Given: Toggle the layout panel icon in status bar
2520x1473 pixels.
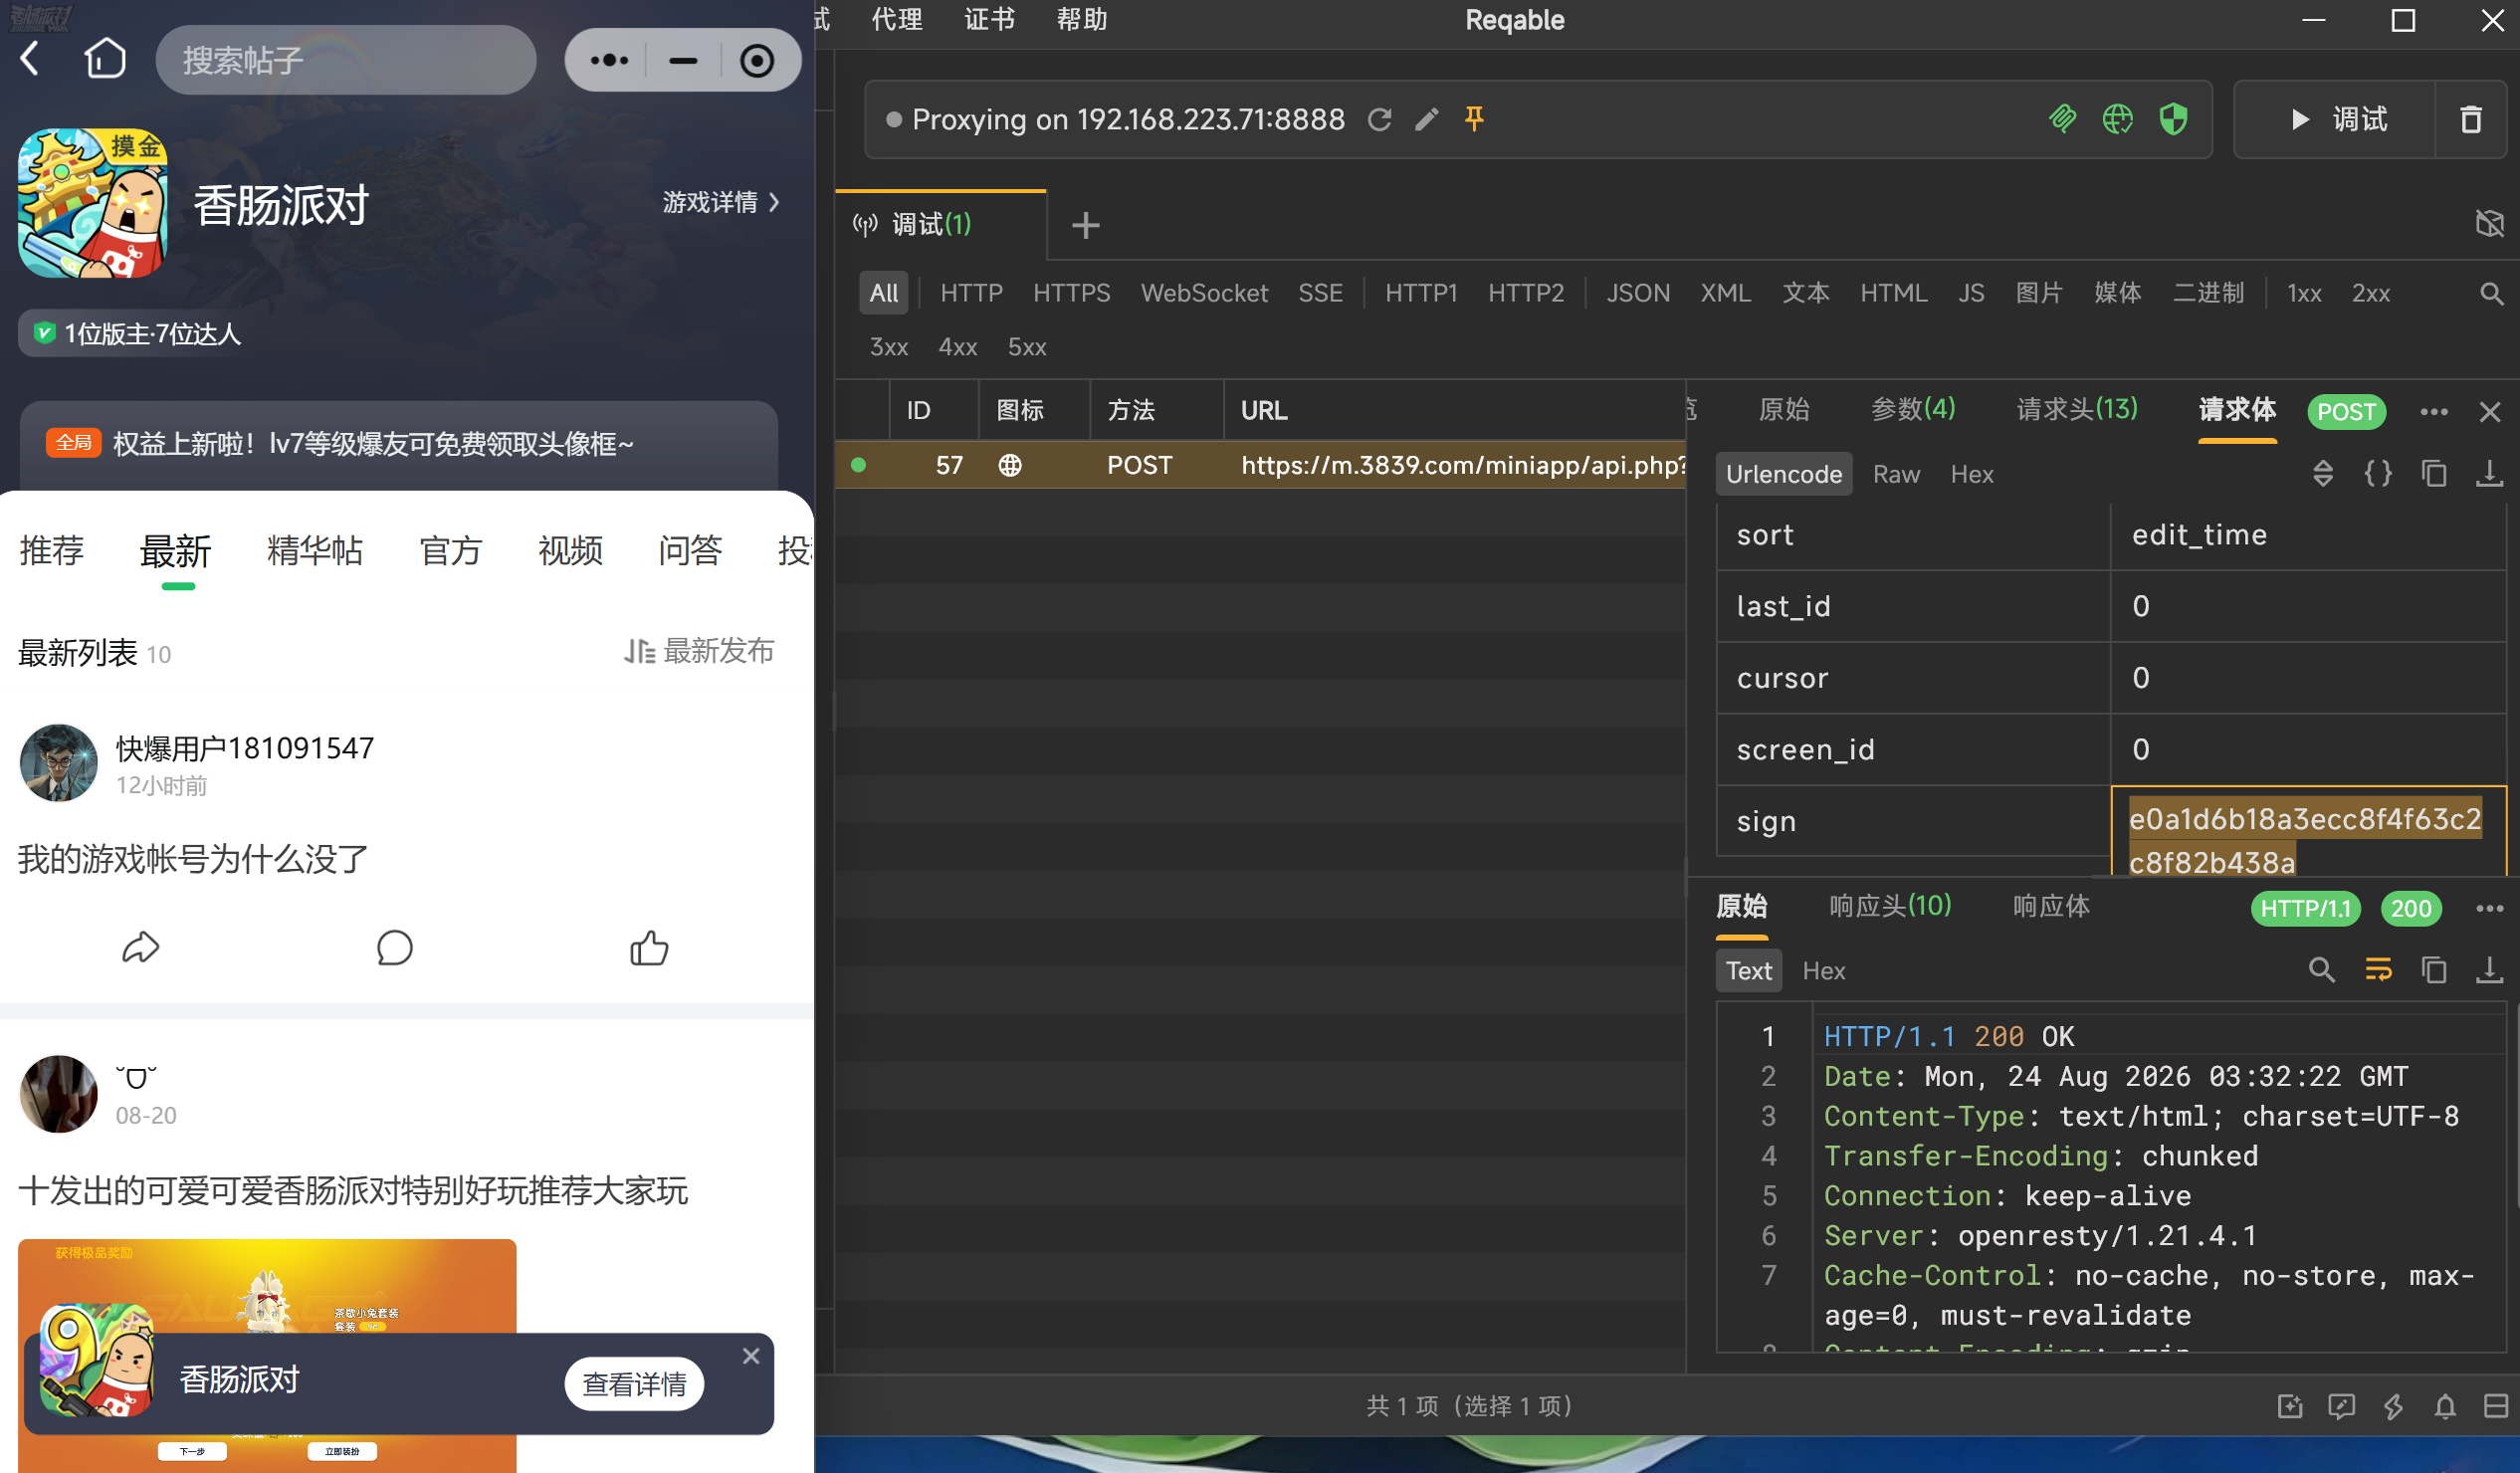Looking at the screenshot, I should (2496, 1406).
